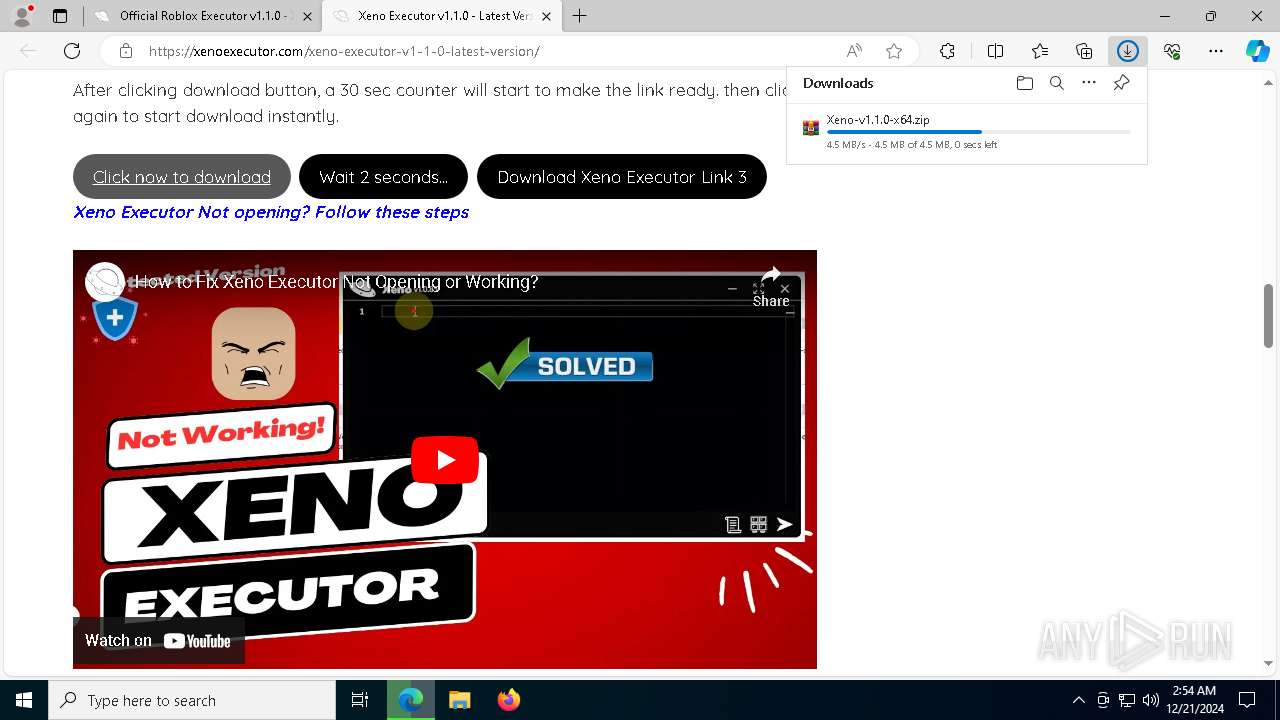Close the Xeno Executor v1.1.0 tab
1280x720 pixels.
547,16
